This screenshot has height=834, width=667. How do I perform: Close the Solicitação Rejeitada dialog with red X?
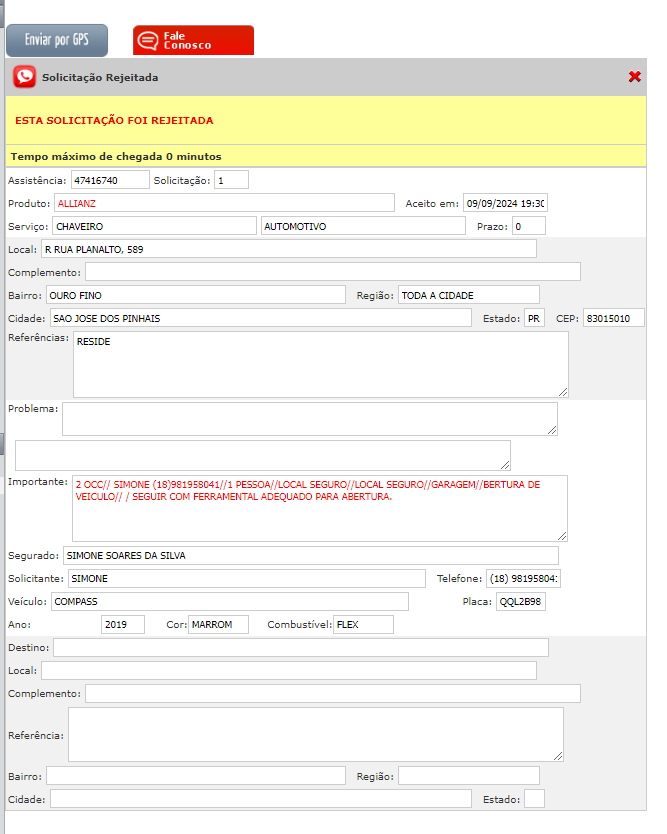pos(634,77)
